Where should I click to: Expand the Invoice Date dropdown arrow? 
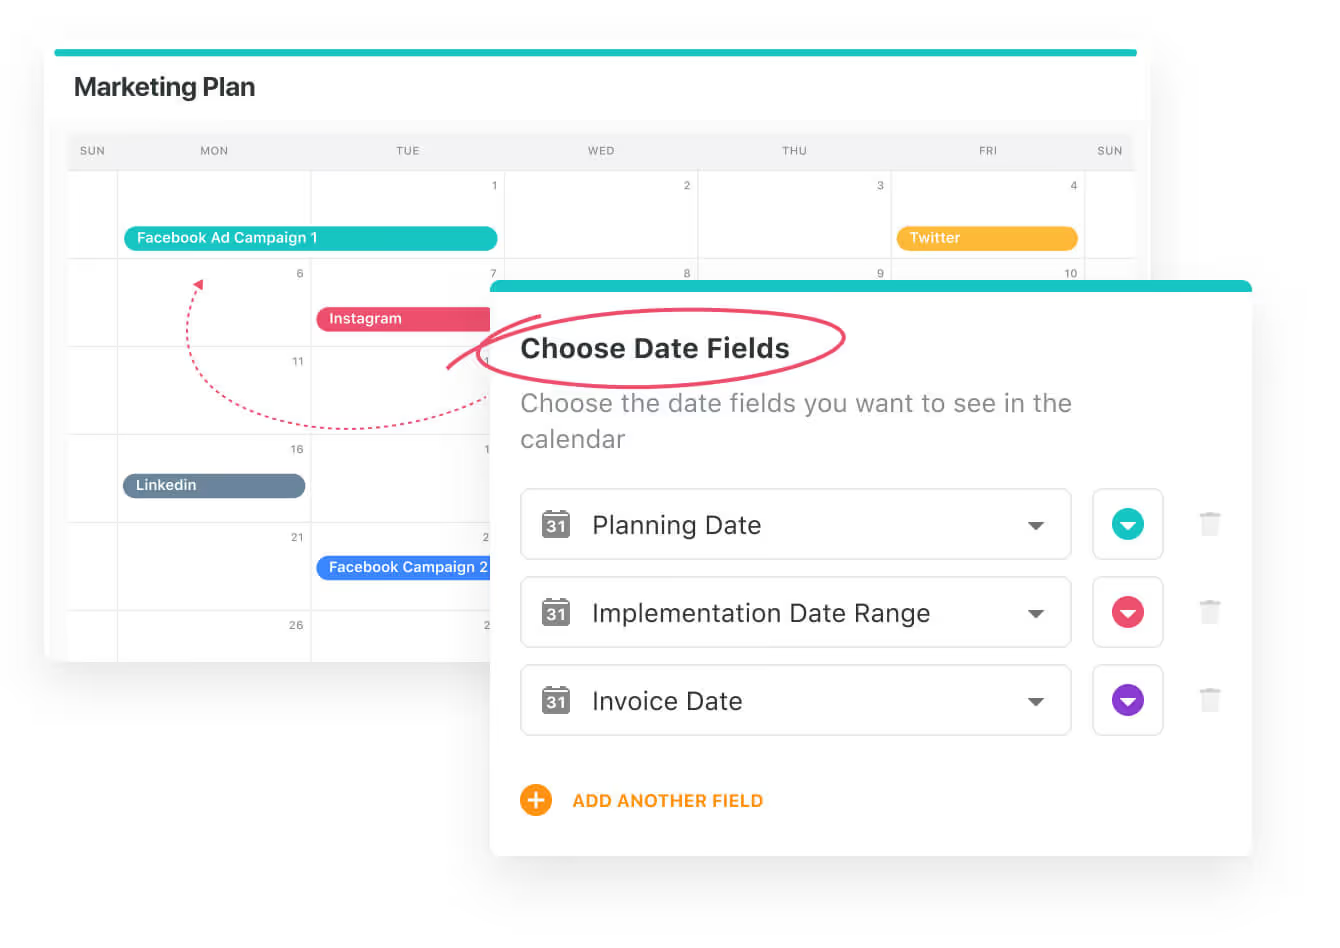pyautogui.click(x=1036, y=701)
